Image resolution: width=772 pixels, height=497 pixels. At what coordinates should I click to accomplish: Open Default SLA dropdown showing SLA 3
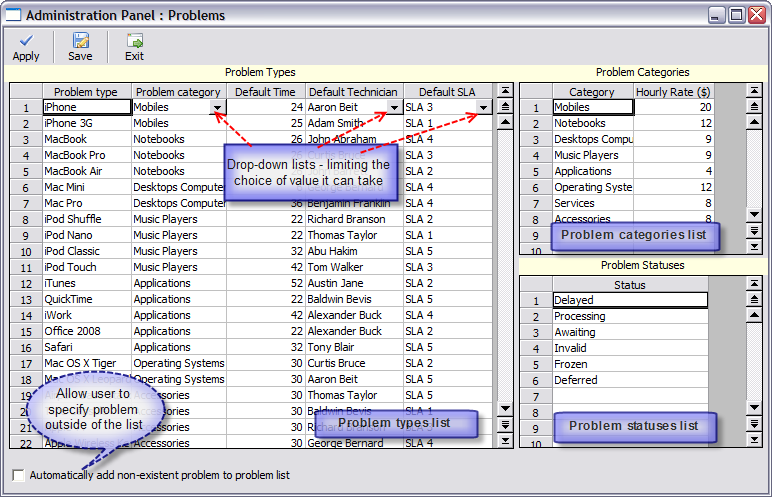(x=483, y=107)
